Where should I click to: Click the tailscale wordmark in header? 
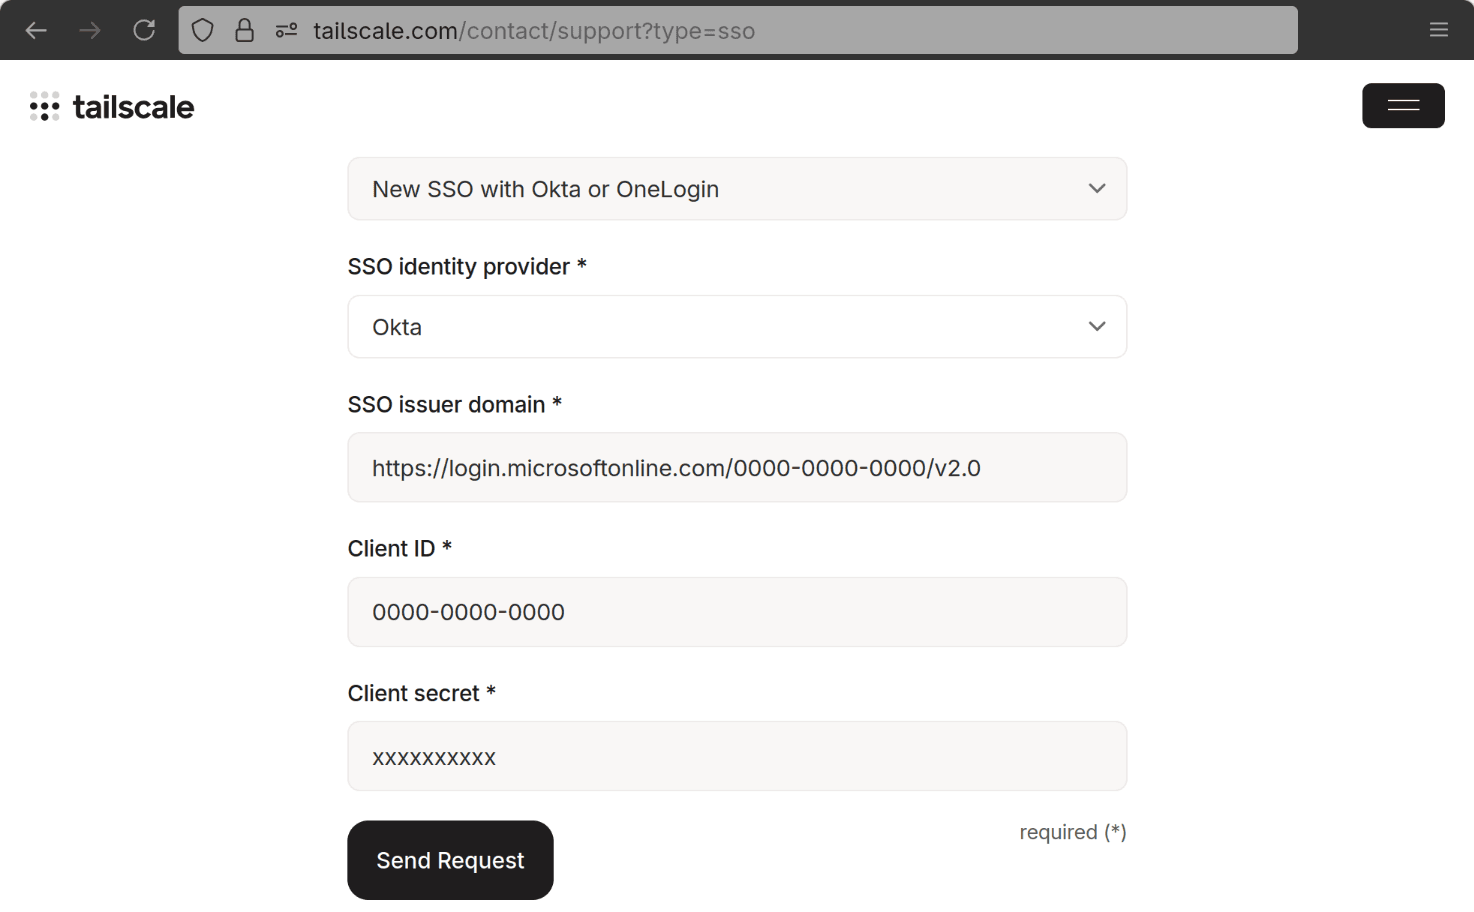(x=134, y=106)
